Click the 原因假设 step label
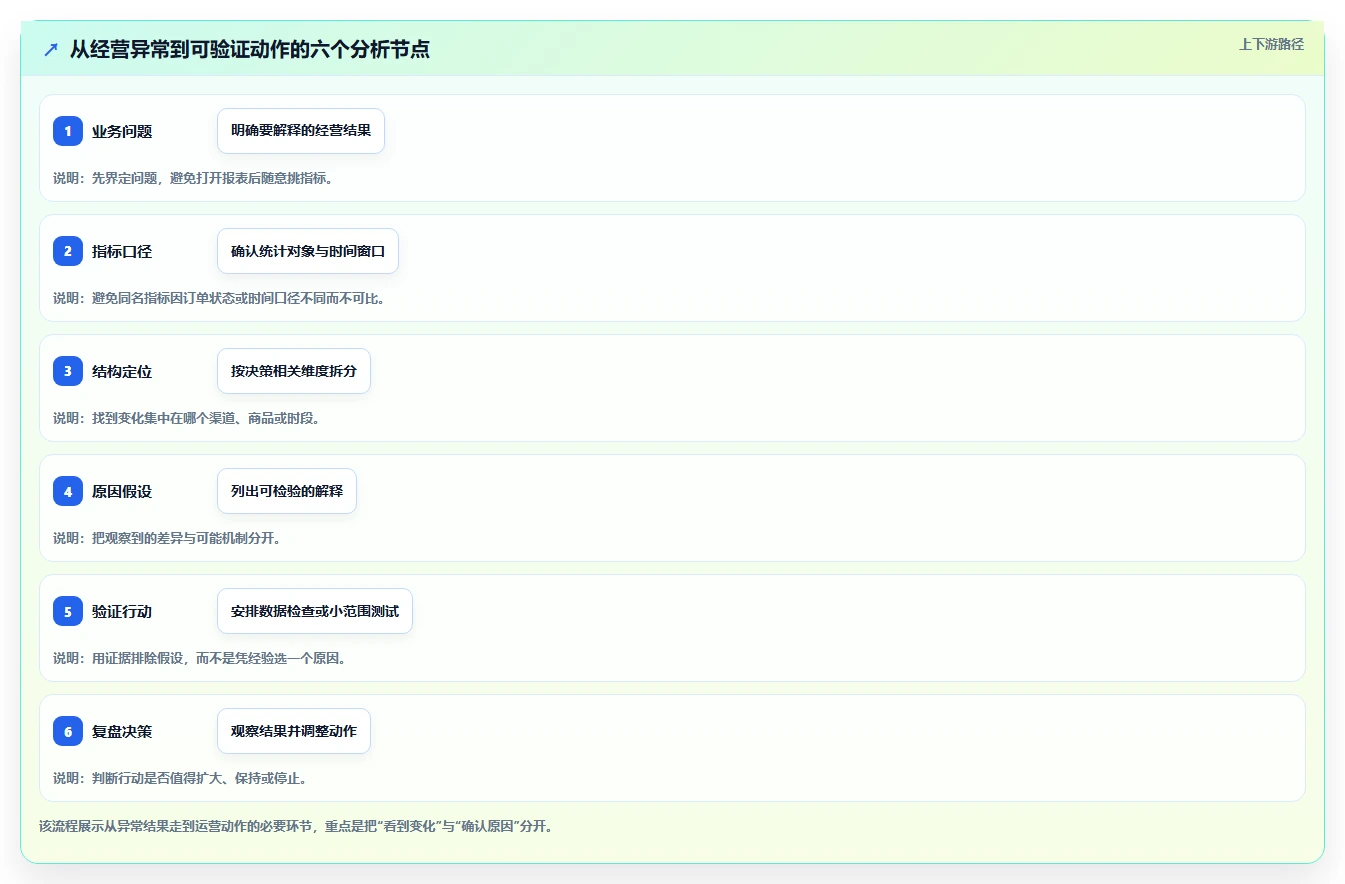The image size is (1345, 884). pos(122,491)
